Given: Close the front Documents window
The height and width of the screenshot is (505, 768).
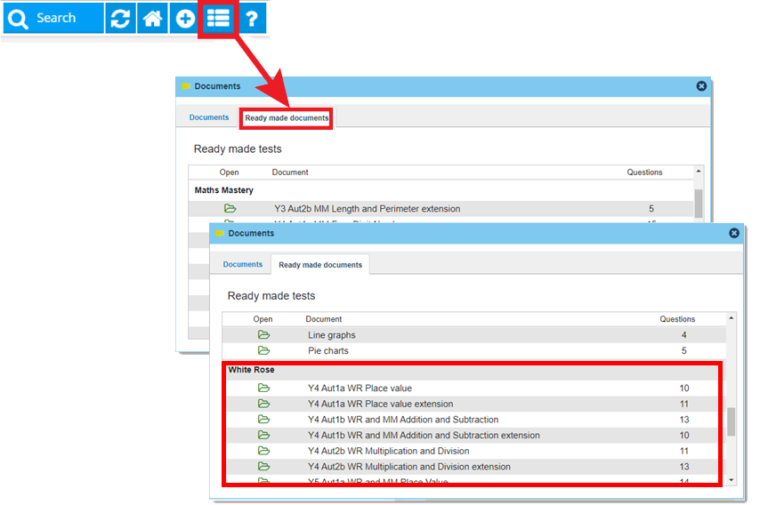Looking at the screenshot, I should click(x=734, y=233).
